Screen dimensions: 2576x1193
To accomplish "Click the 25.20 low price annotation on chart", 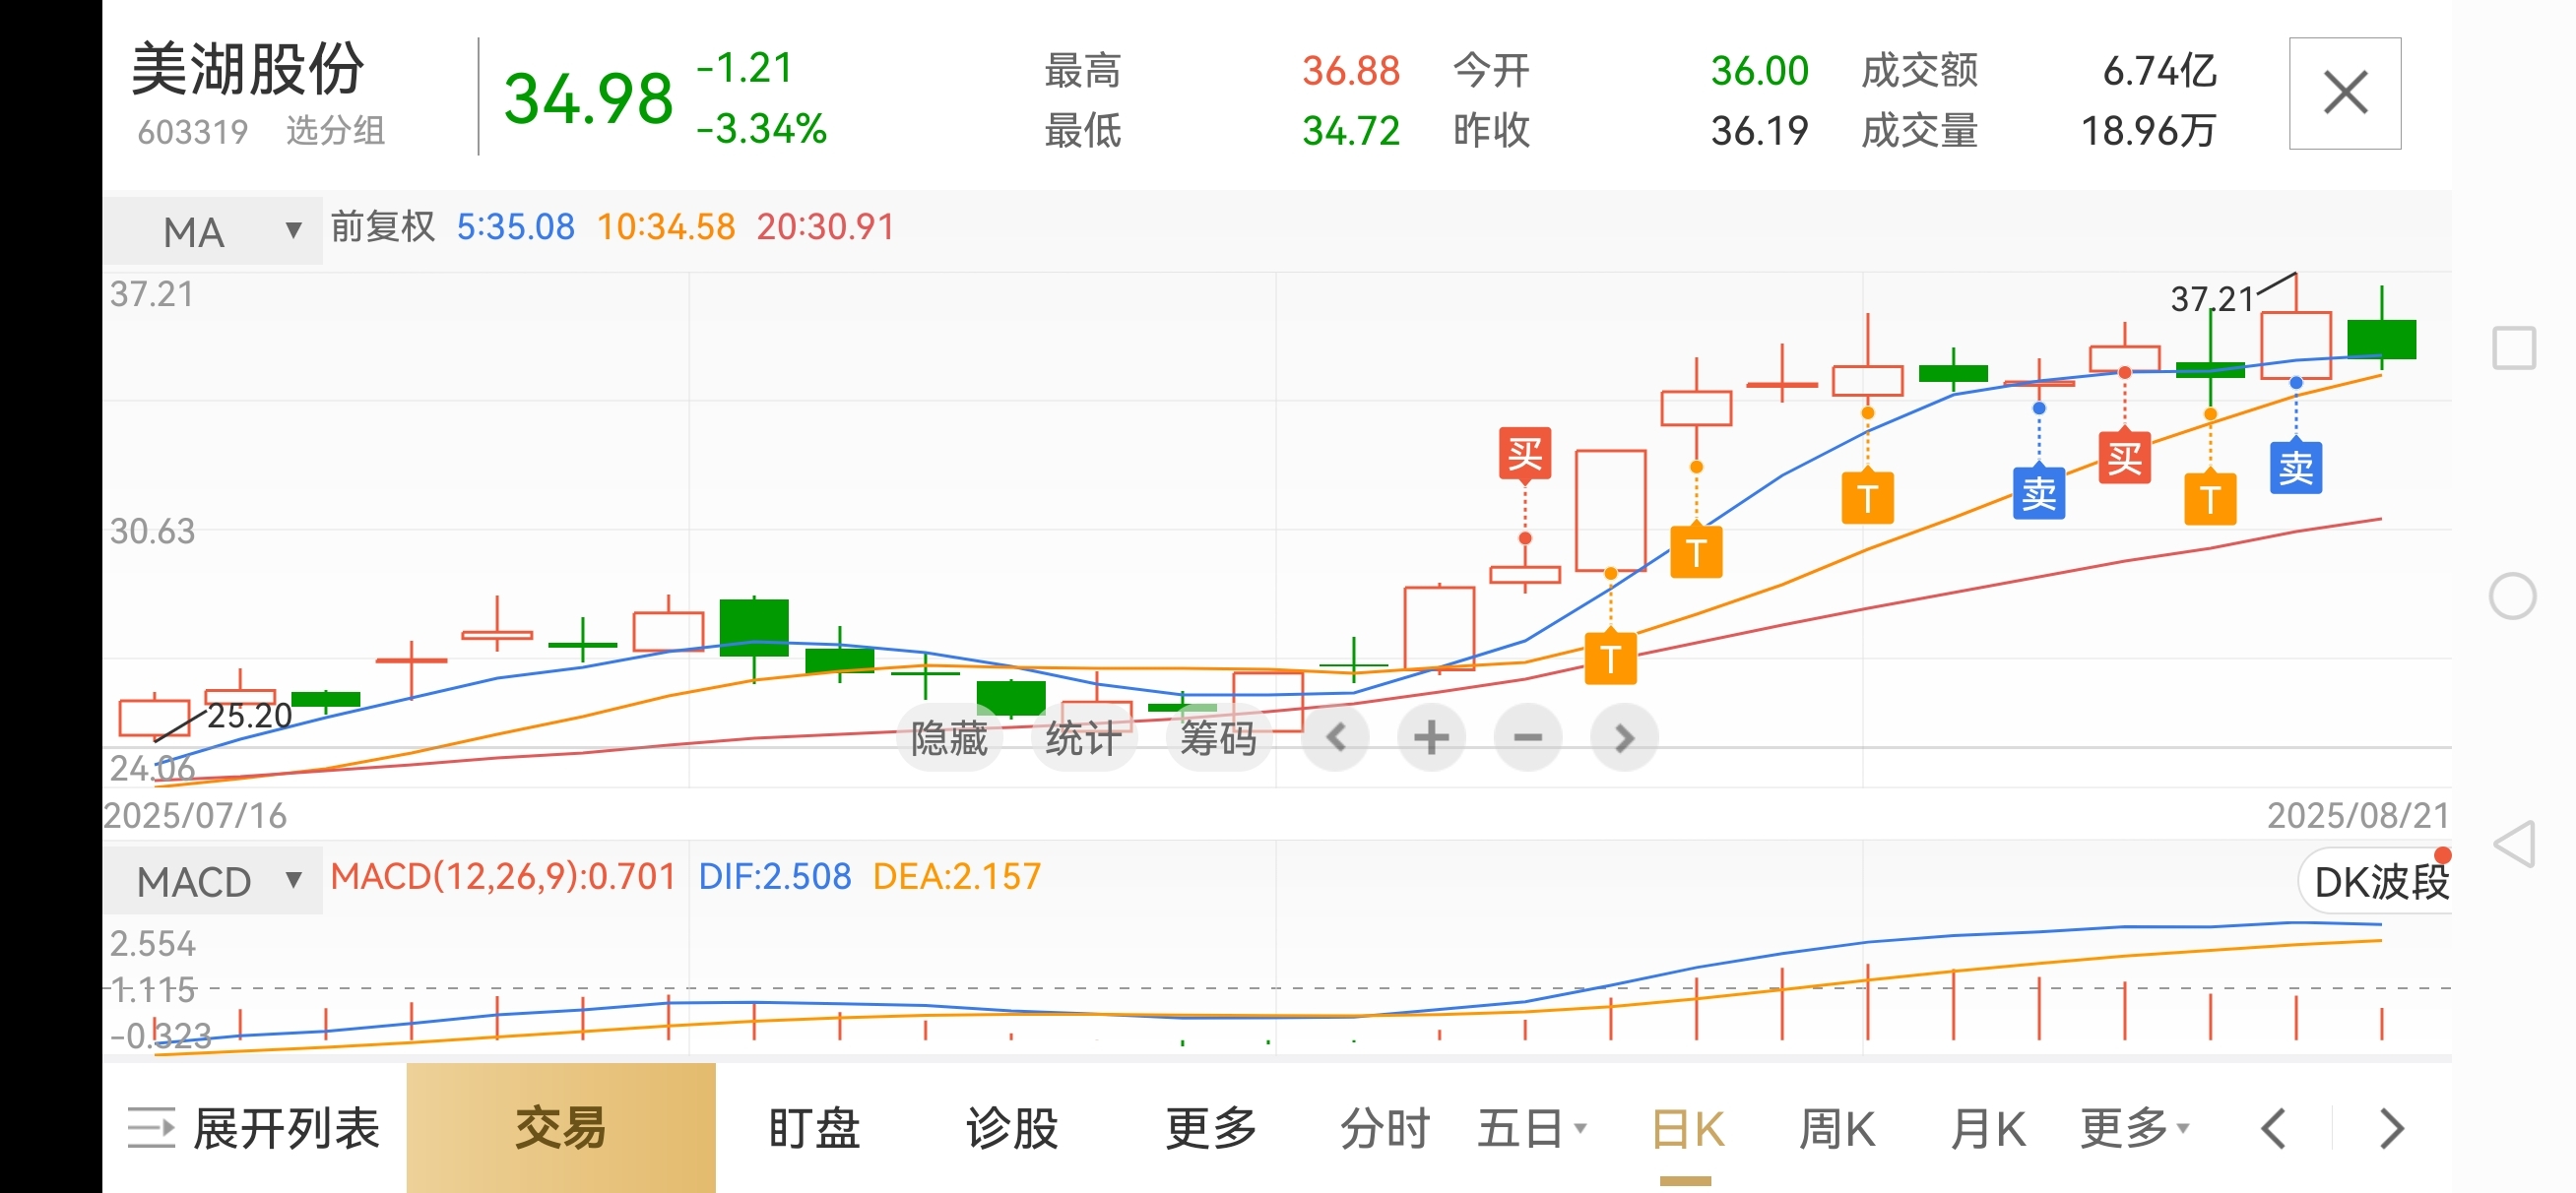I will [x=249, y=716].
